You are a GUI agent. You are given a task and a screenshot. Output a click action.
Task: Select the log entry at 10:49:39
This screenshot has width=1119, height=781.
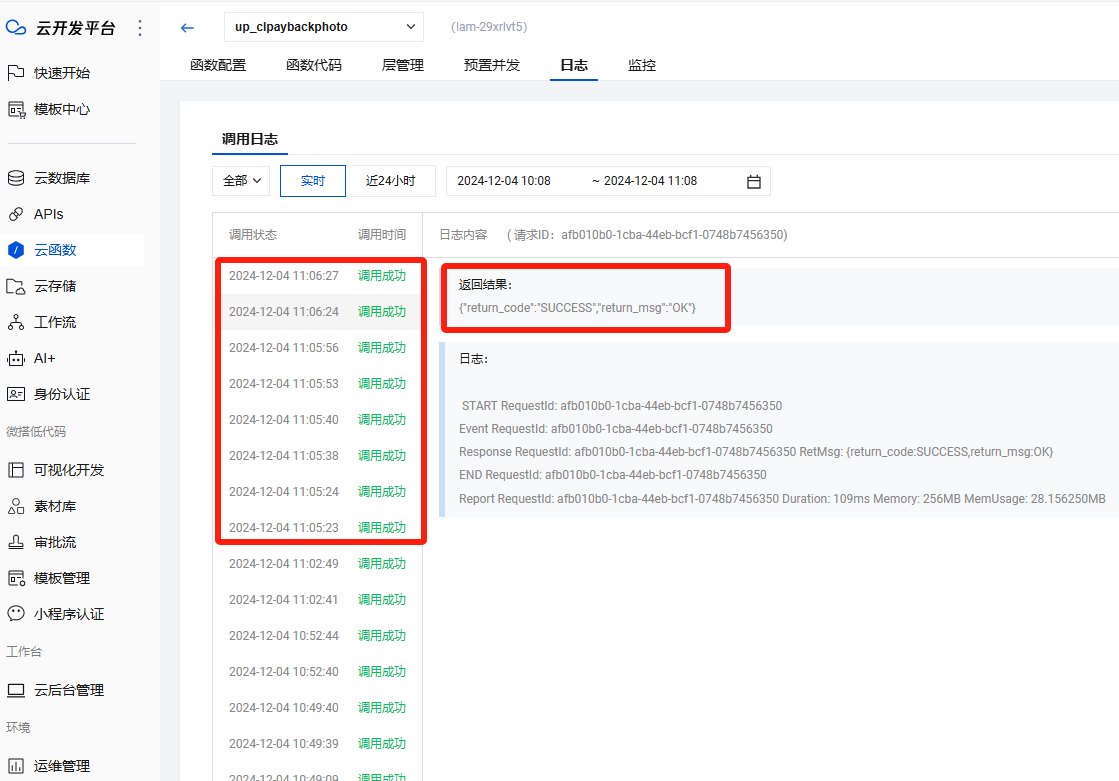point(318,743)
